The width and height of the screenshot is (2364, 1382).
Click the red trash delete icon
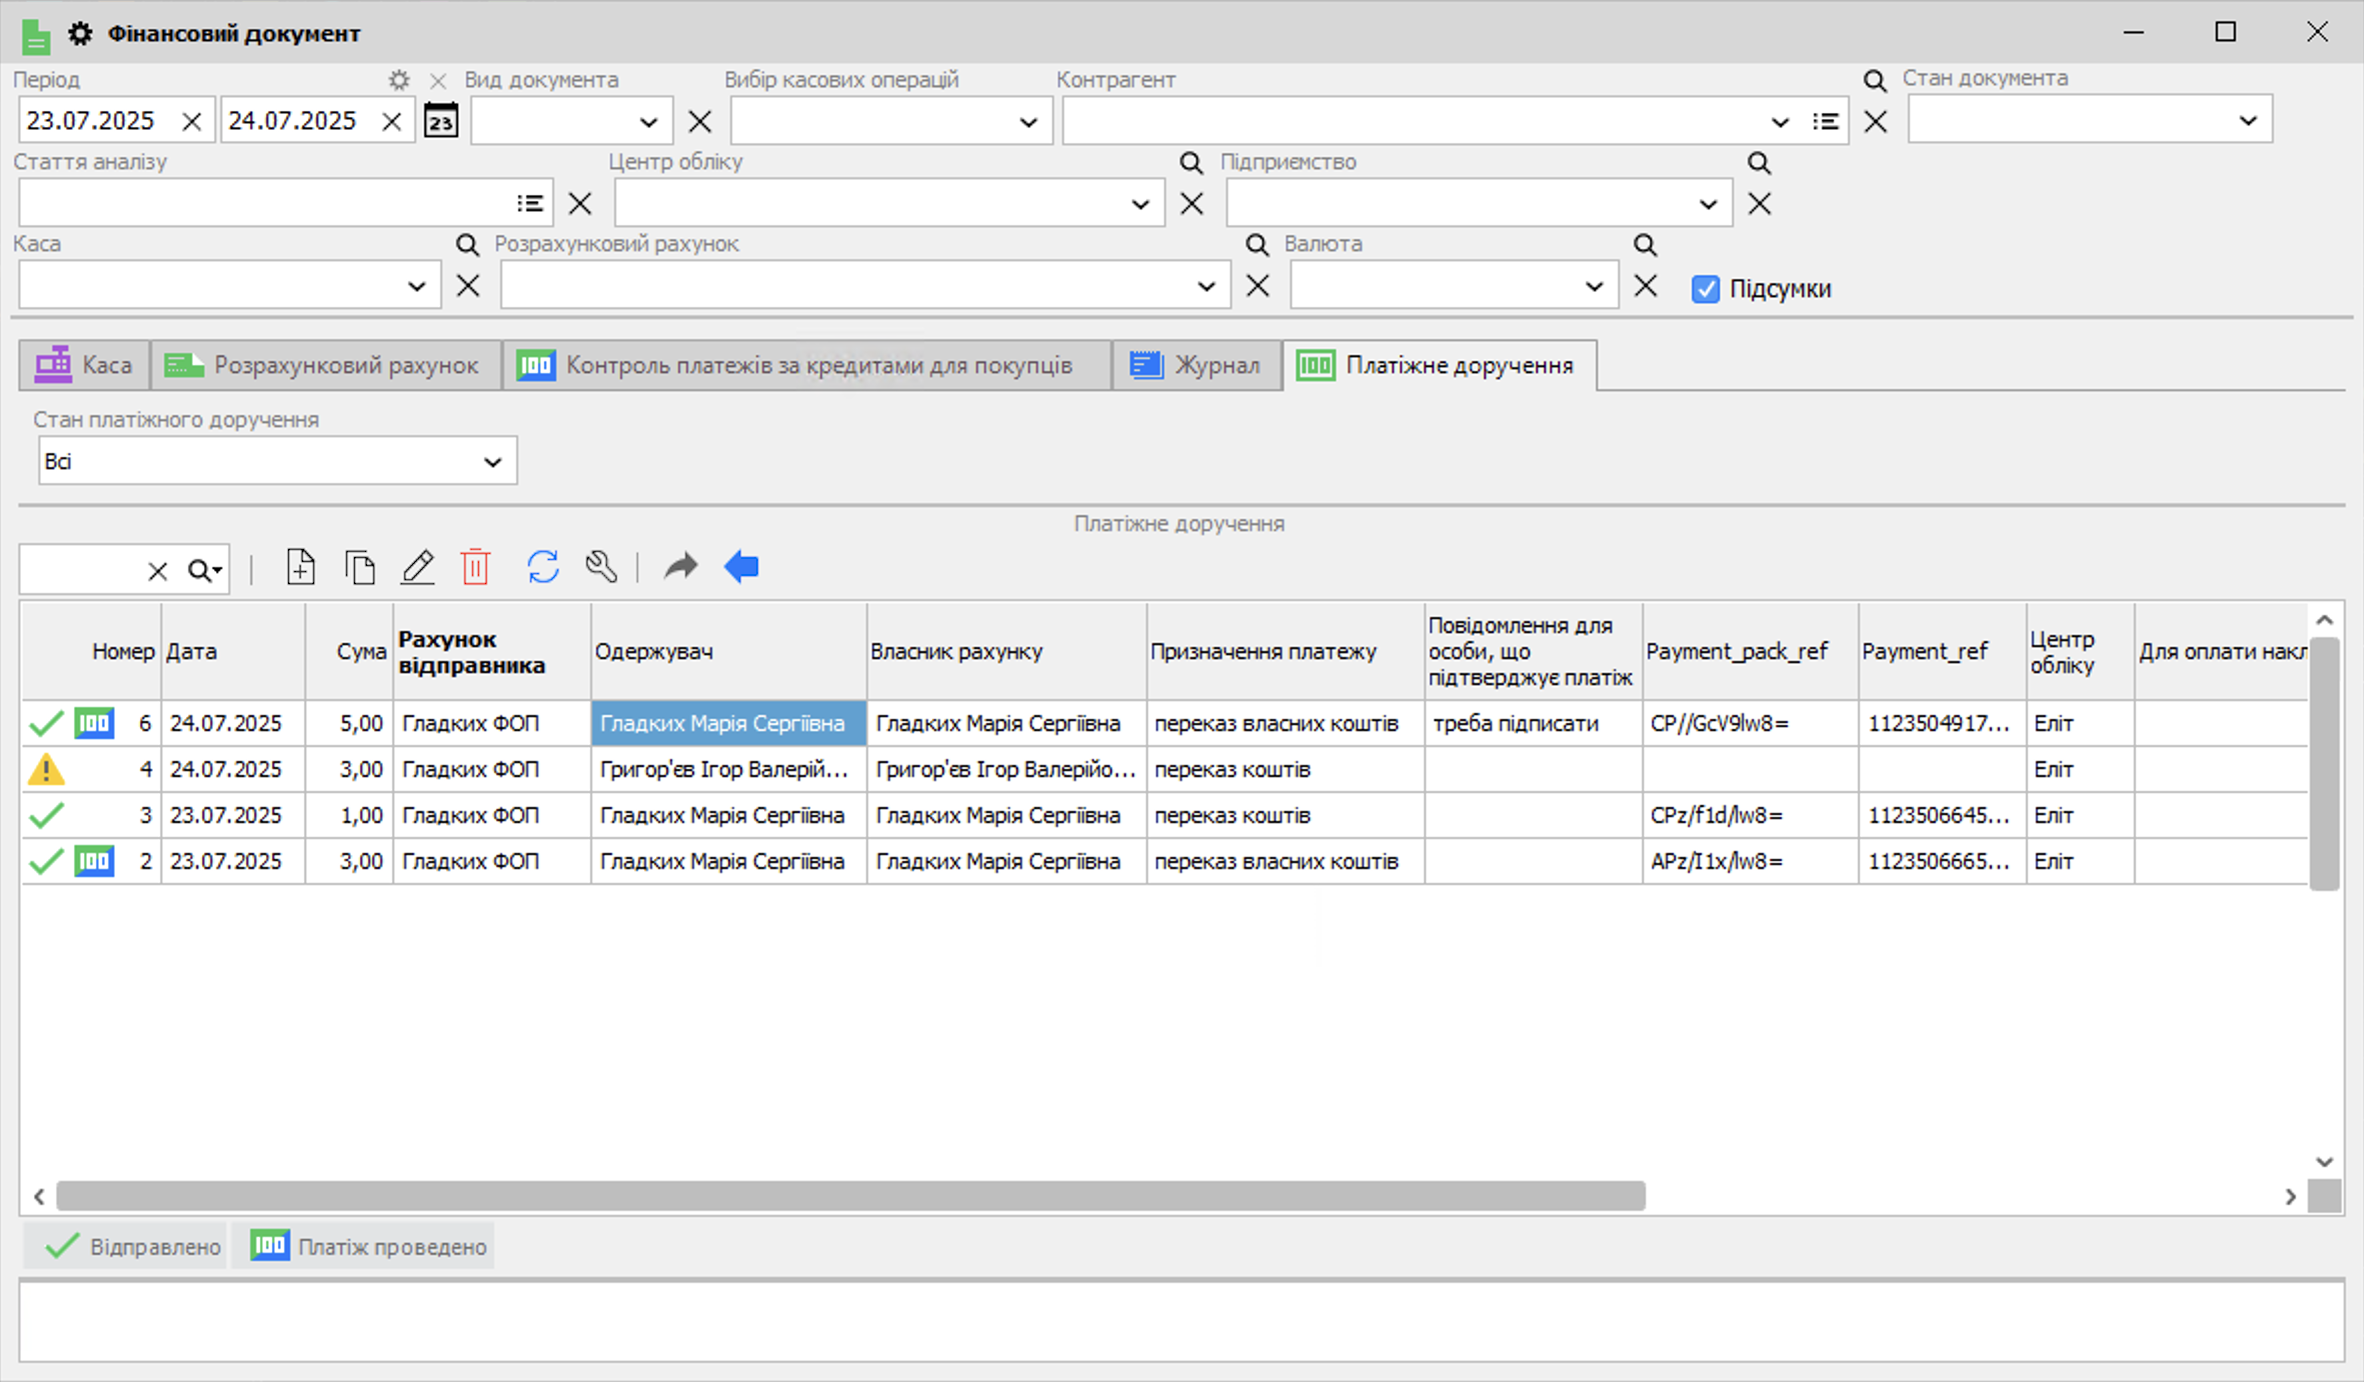[476, 567]
